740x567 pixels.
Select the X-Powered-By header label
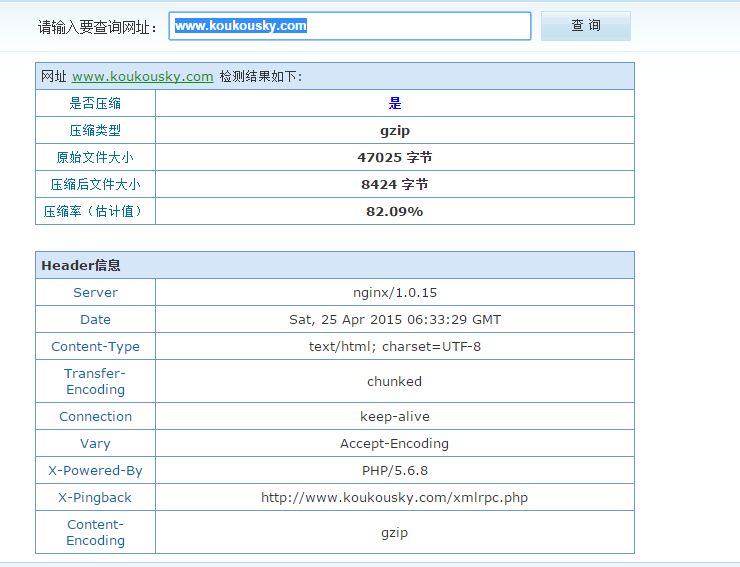[95, 471]
